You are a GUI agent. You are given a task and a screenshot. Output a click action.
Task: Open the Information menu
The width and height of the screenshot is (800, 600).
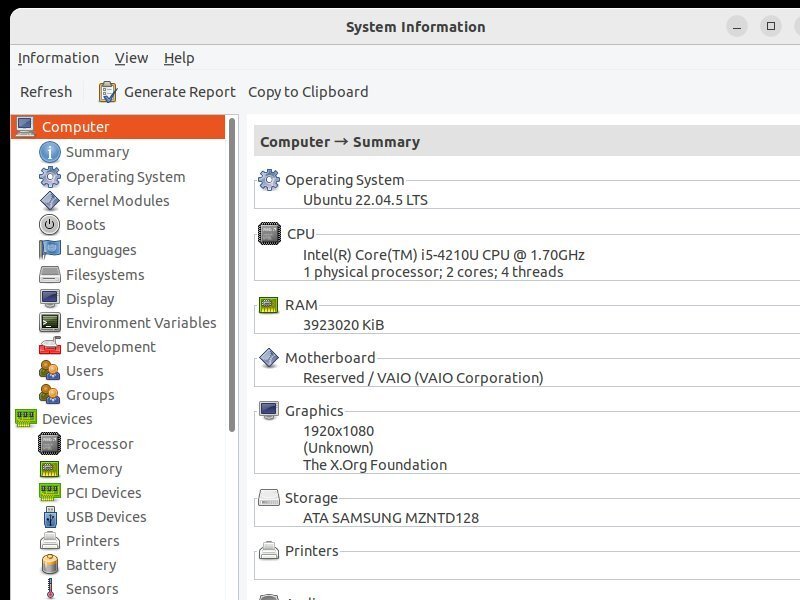[58, 58]
